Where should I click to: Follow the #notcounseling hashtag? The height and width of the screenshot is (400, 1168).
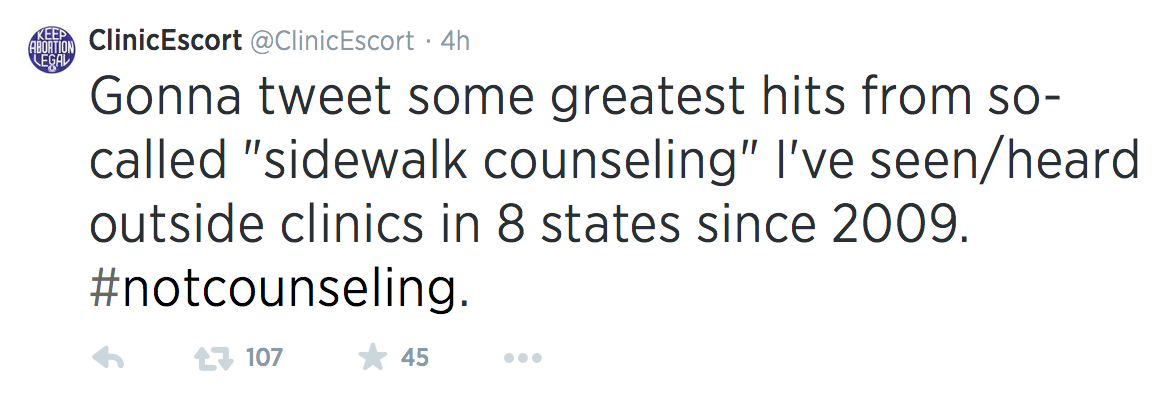coord(279,289)
